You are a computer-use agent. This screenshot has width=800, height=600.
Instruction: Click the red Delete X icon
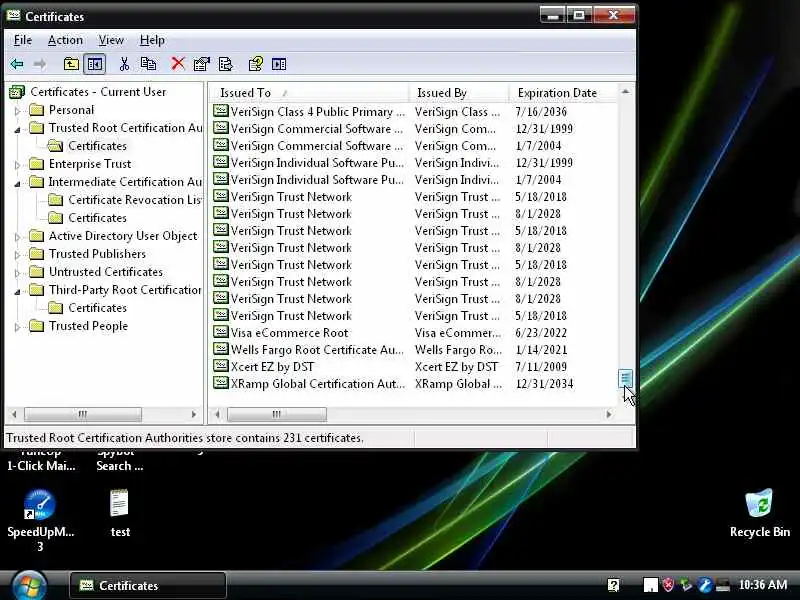pyautogui.click(x=178, y=64)
